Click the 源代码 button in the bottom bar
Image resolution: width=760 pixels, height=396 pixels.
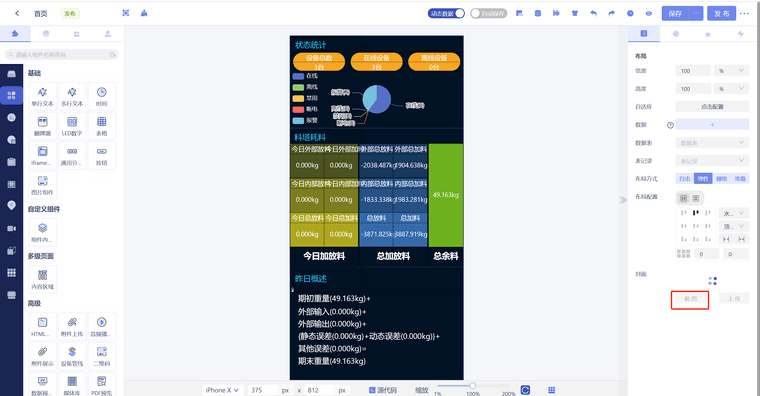pos(383,390)
